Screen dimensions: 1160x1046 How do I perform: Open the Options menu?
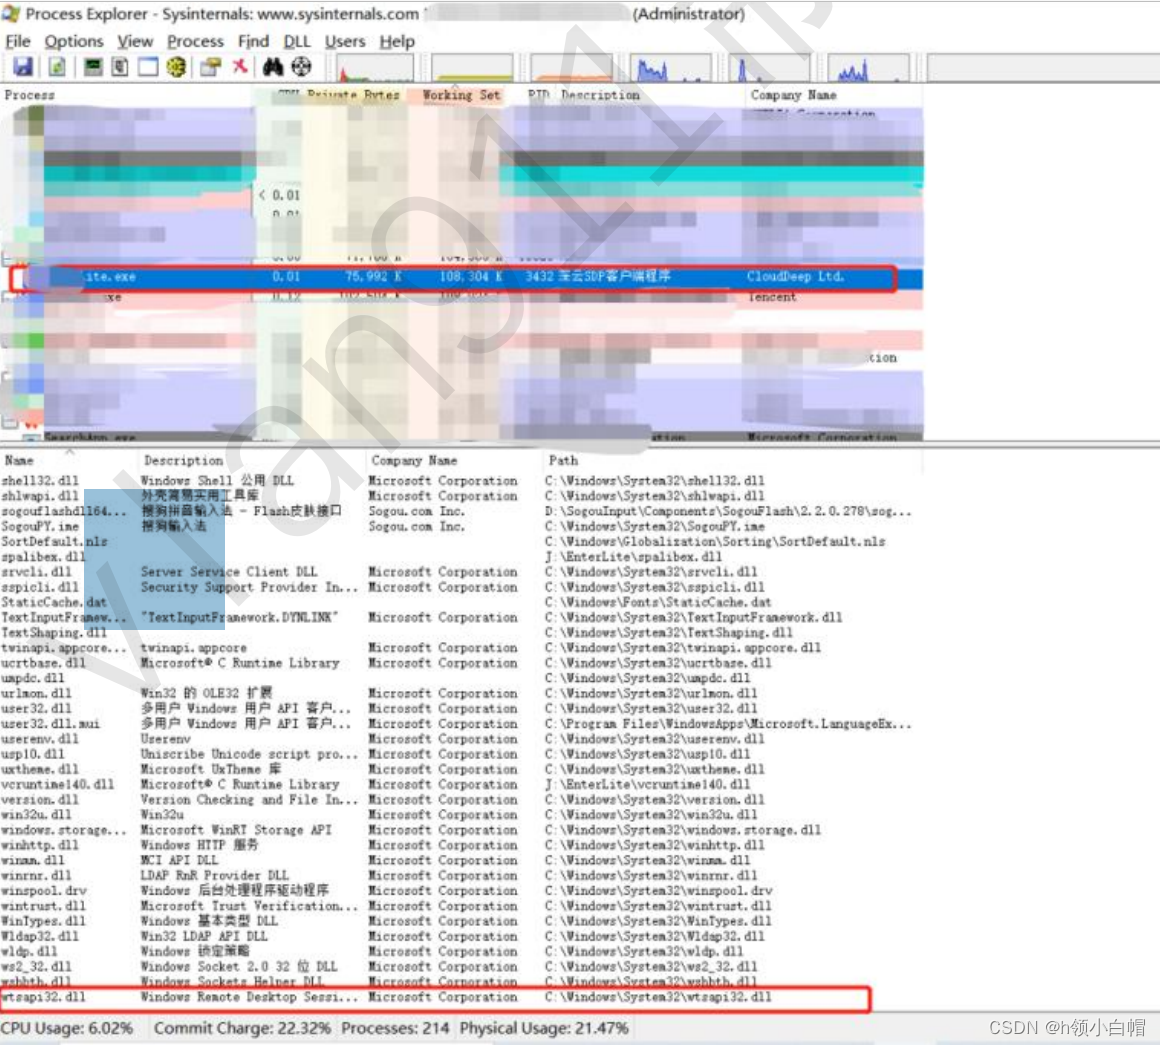pyautogui.click(x=74, y=41)
